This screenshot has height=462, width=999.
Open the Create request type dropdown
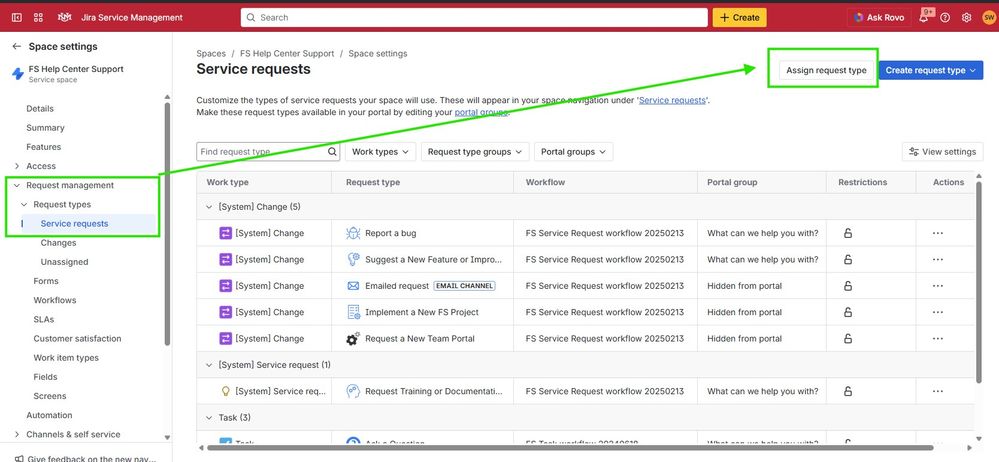tap(931, 70)
